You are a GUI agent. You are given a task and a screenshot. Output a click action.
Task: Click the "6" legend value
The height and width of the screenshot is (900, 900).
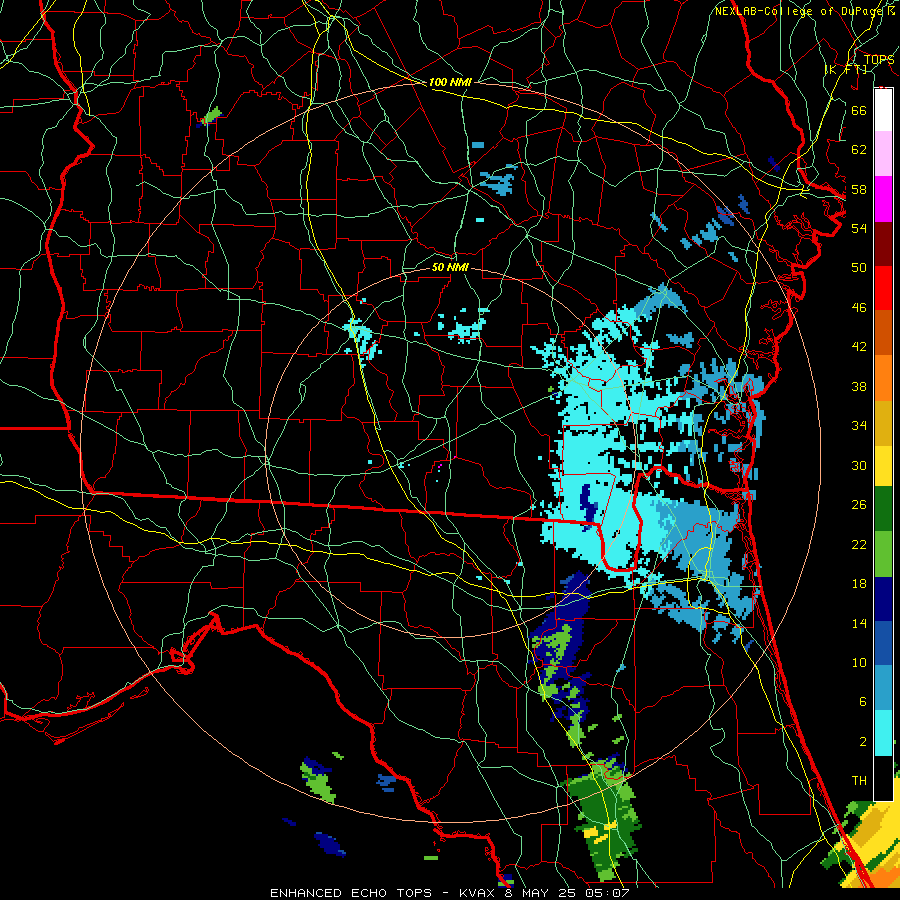point(862,702)
